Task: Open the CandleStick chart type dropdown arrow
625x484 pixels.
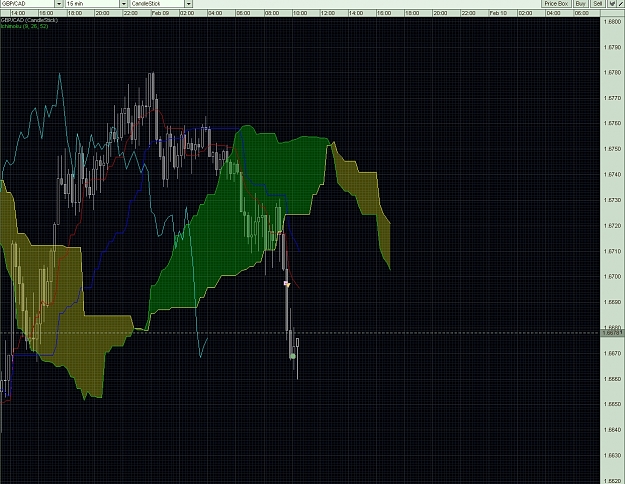Action: pyautogui.click(x=189, y=4)
